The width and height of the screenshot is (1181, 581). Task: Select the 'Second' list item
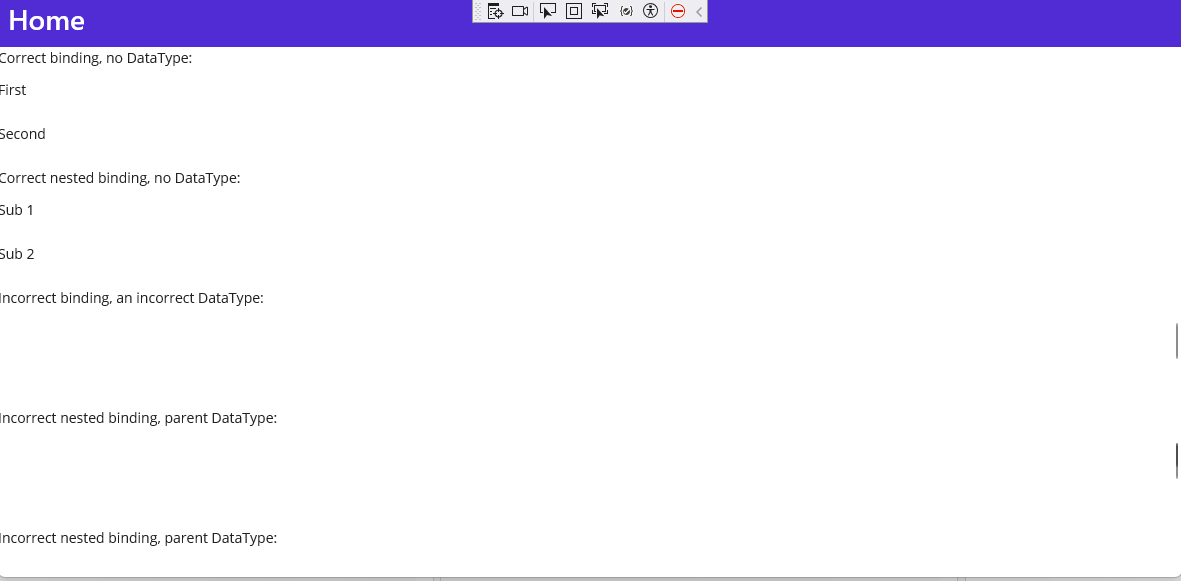point(22,133)
